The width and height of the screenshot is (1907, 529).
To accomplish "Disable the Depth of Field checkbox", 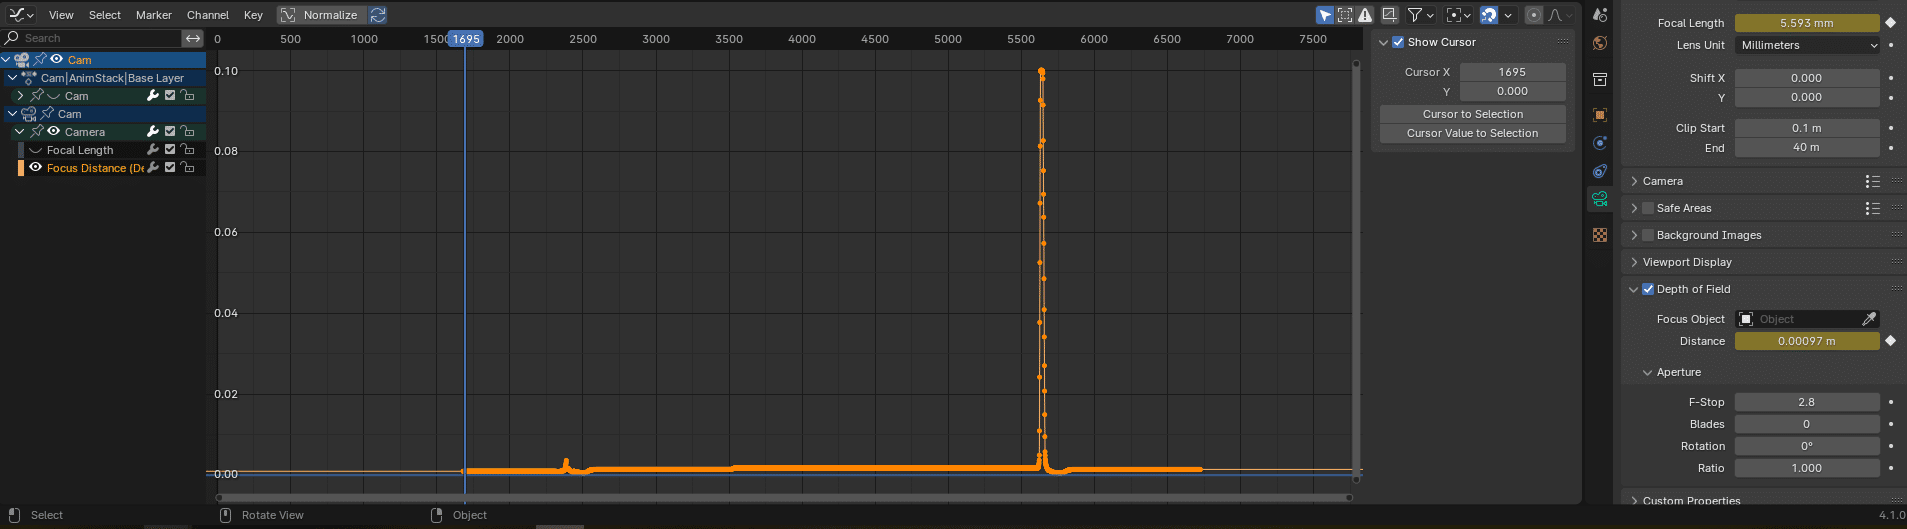I will click(x=1648, y=289).
